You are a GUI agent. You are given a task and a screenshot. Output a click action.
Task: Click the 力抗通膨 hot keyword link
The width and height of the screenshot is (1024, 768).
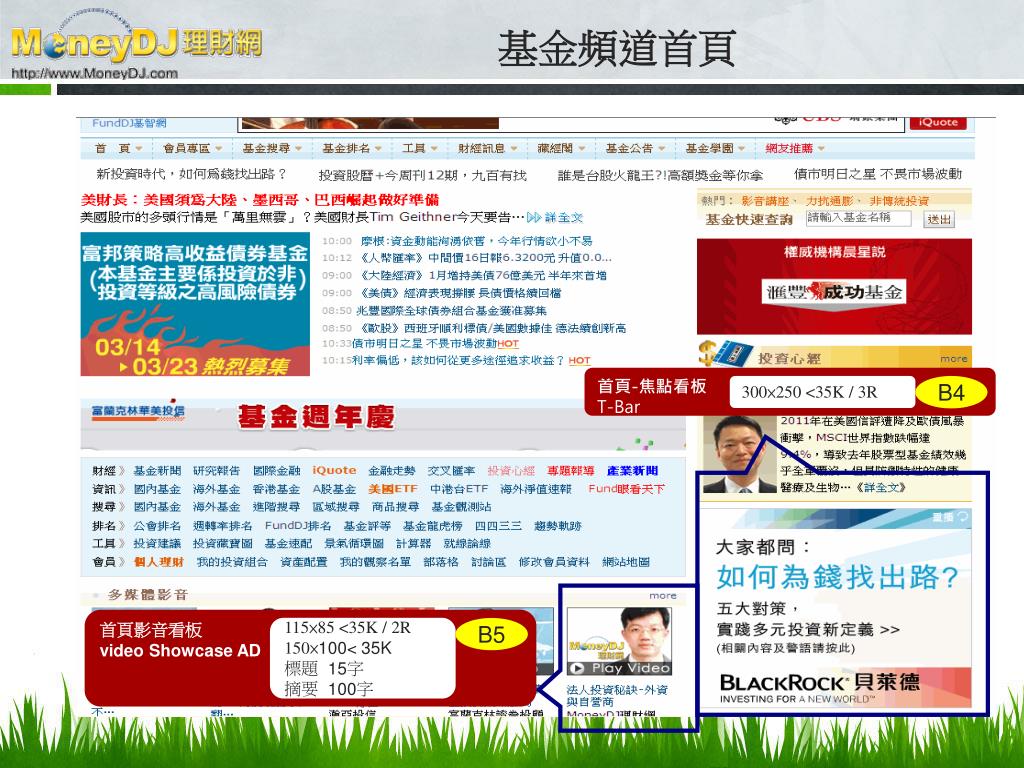(x=828, y=201)
